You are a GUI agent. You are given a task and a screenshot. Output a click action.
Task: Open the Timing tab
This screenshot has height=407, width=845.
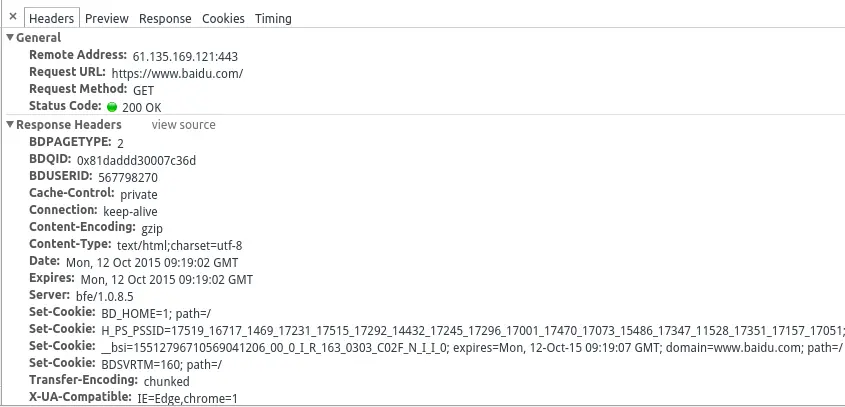273,18
